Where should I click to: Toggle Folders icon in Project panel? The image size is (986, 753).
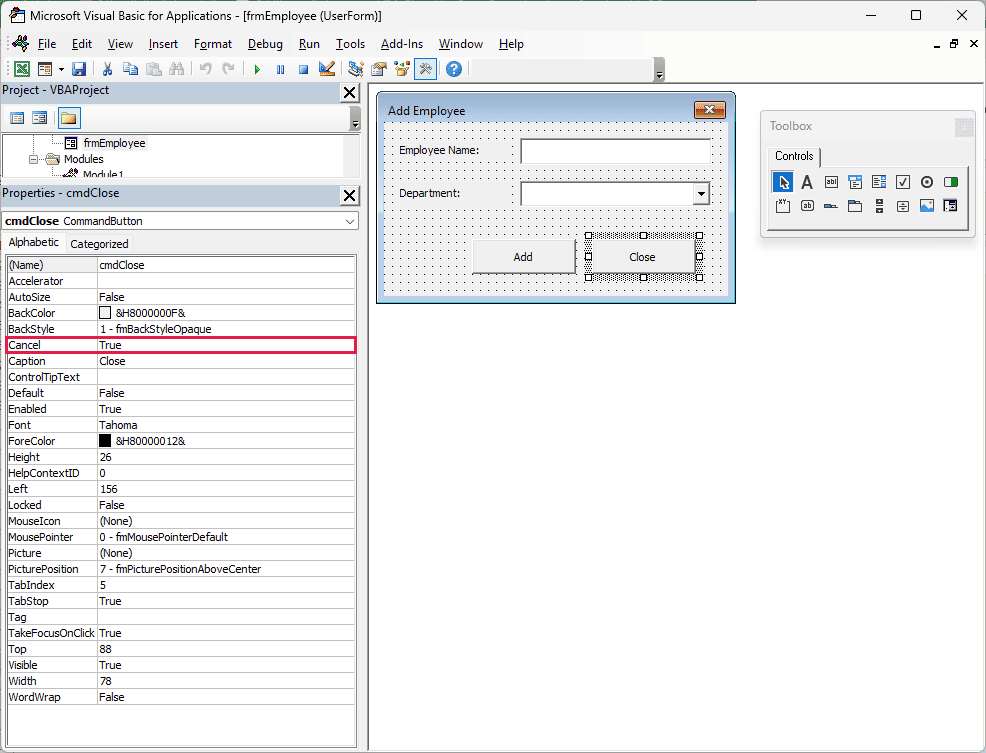coord(69,118)
